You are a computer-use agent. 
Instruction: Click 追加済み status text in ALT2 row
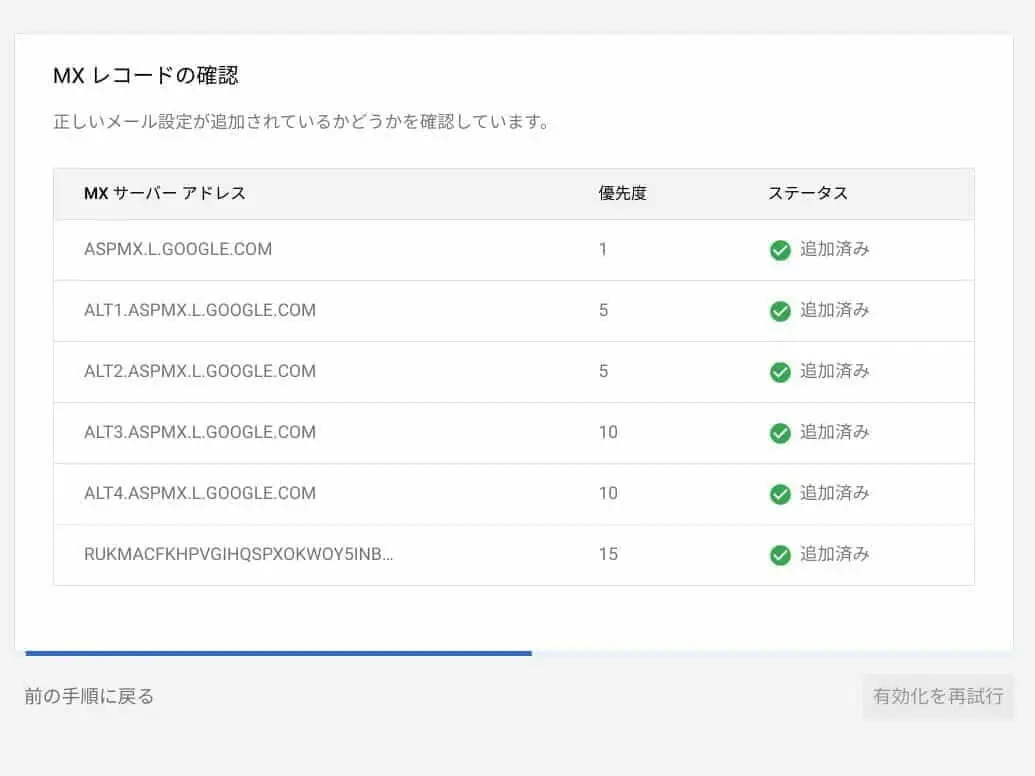click(x=835, y=371)
